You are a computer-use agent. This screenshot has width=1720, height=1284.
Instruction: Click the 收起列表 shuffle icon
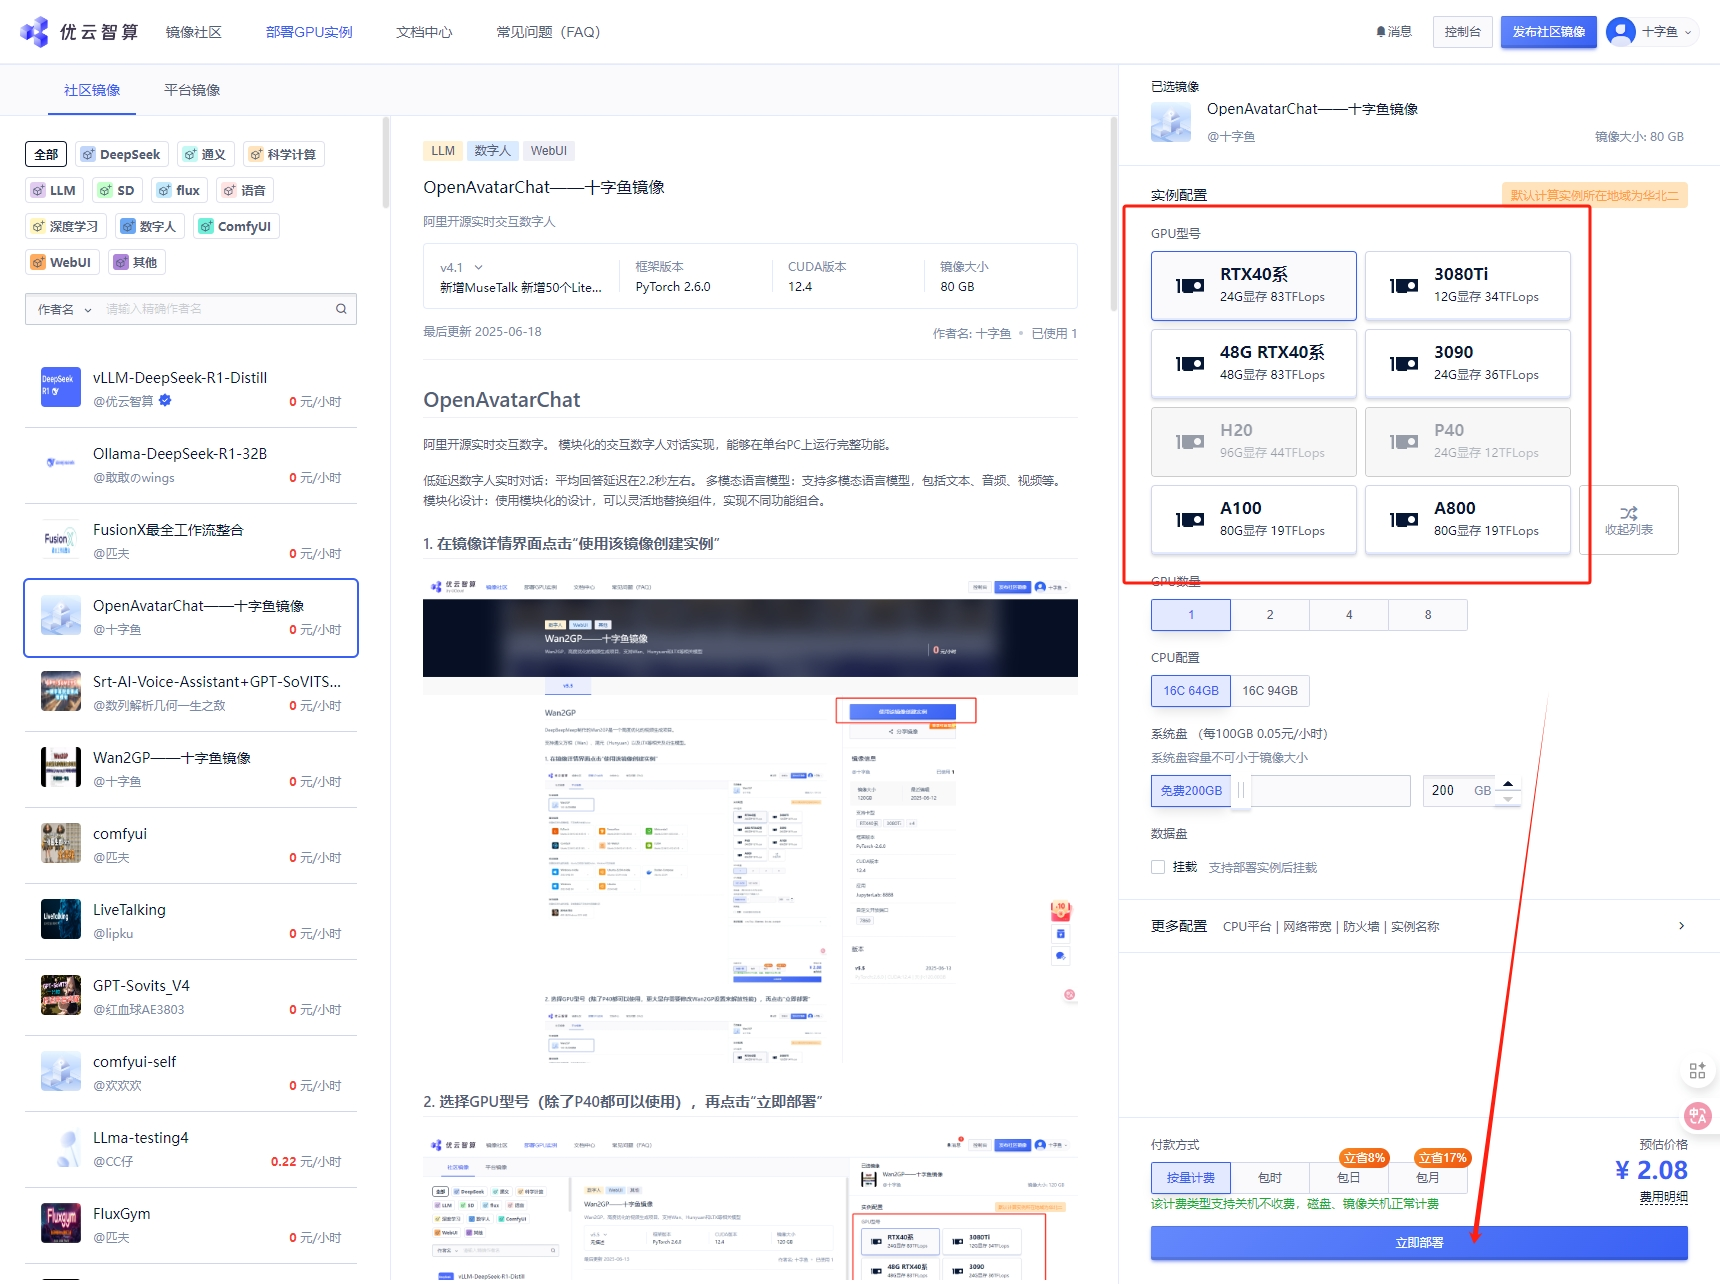tap(1628, 513)
